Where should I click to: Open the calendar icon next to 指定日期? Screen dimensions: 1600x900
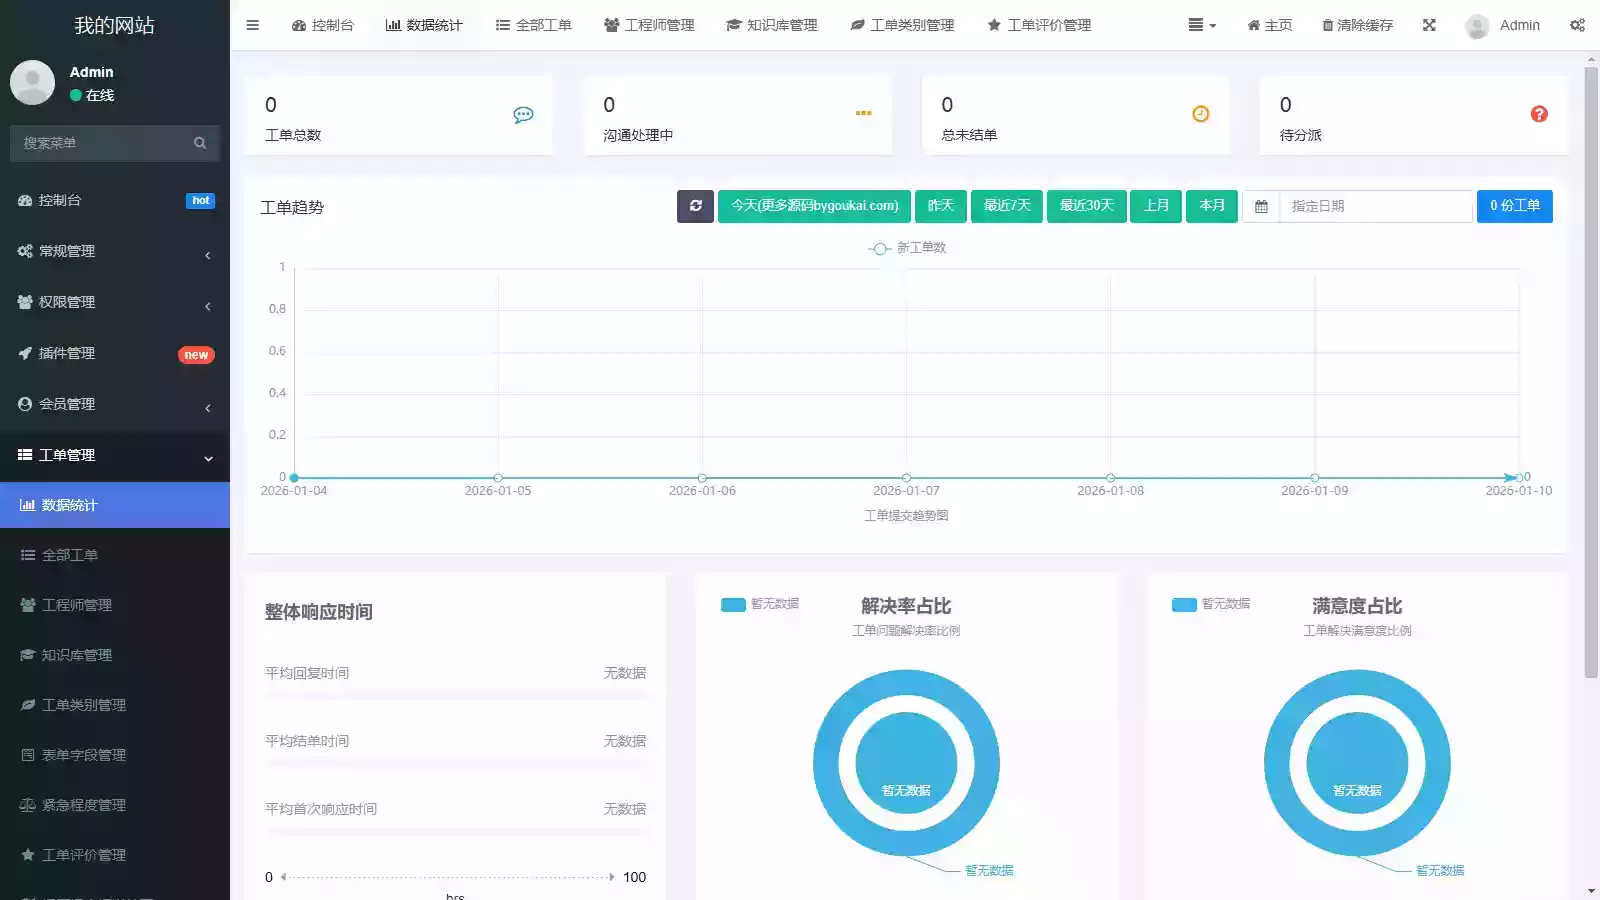tap(1261, 206)
